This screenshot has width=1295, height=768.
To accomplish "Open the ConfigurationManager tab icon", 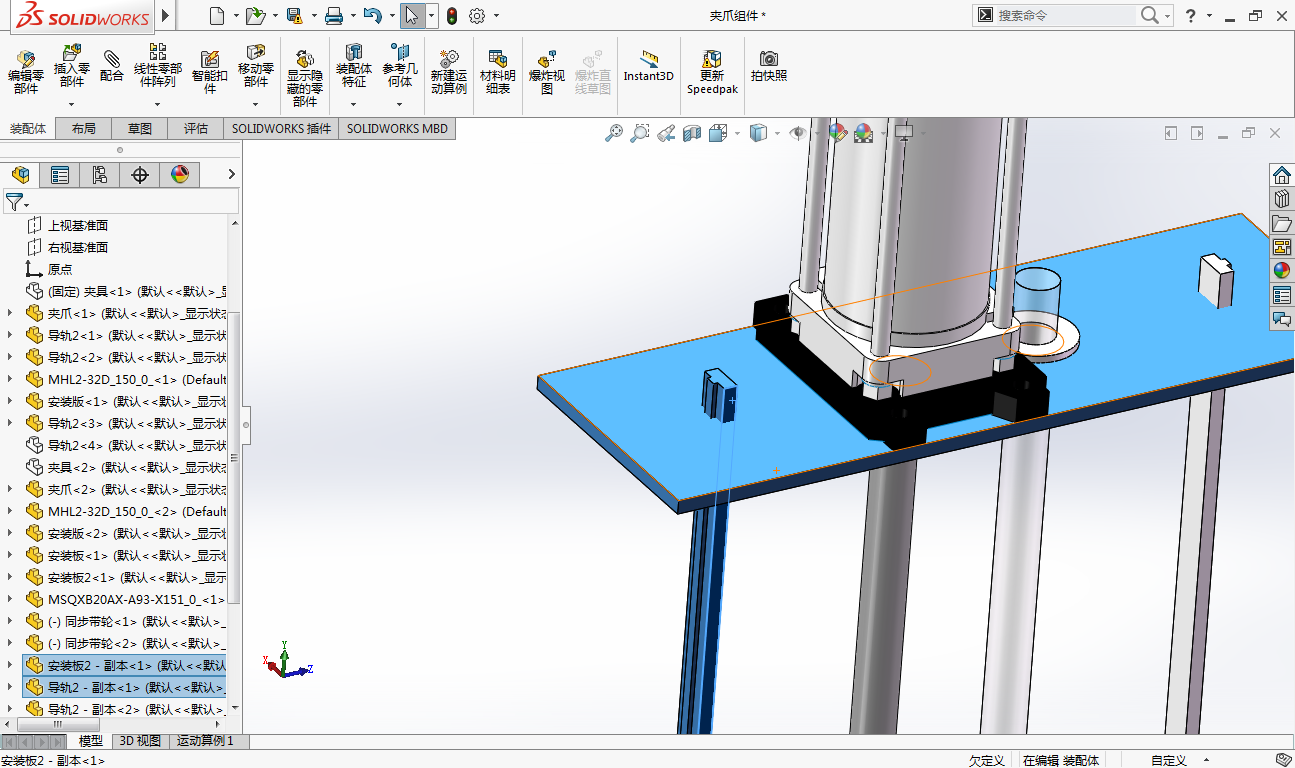I will (99, 175).
